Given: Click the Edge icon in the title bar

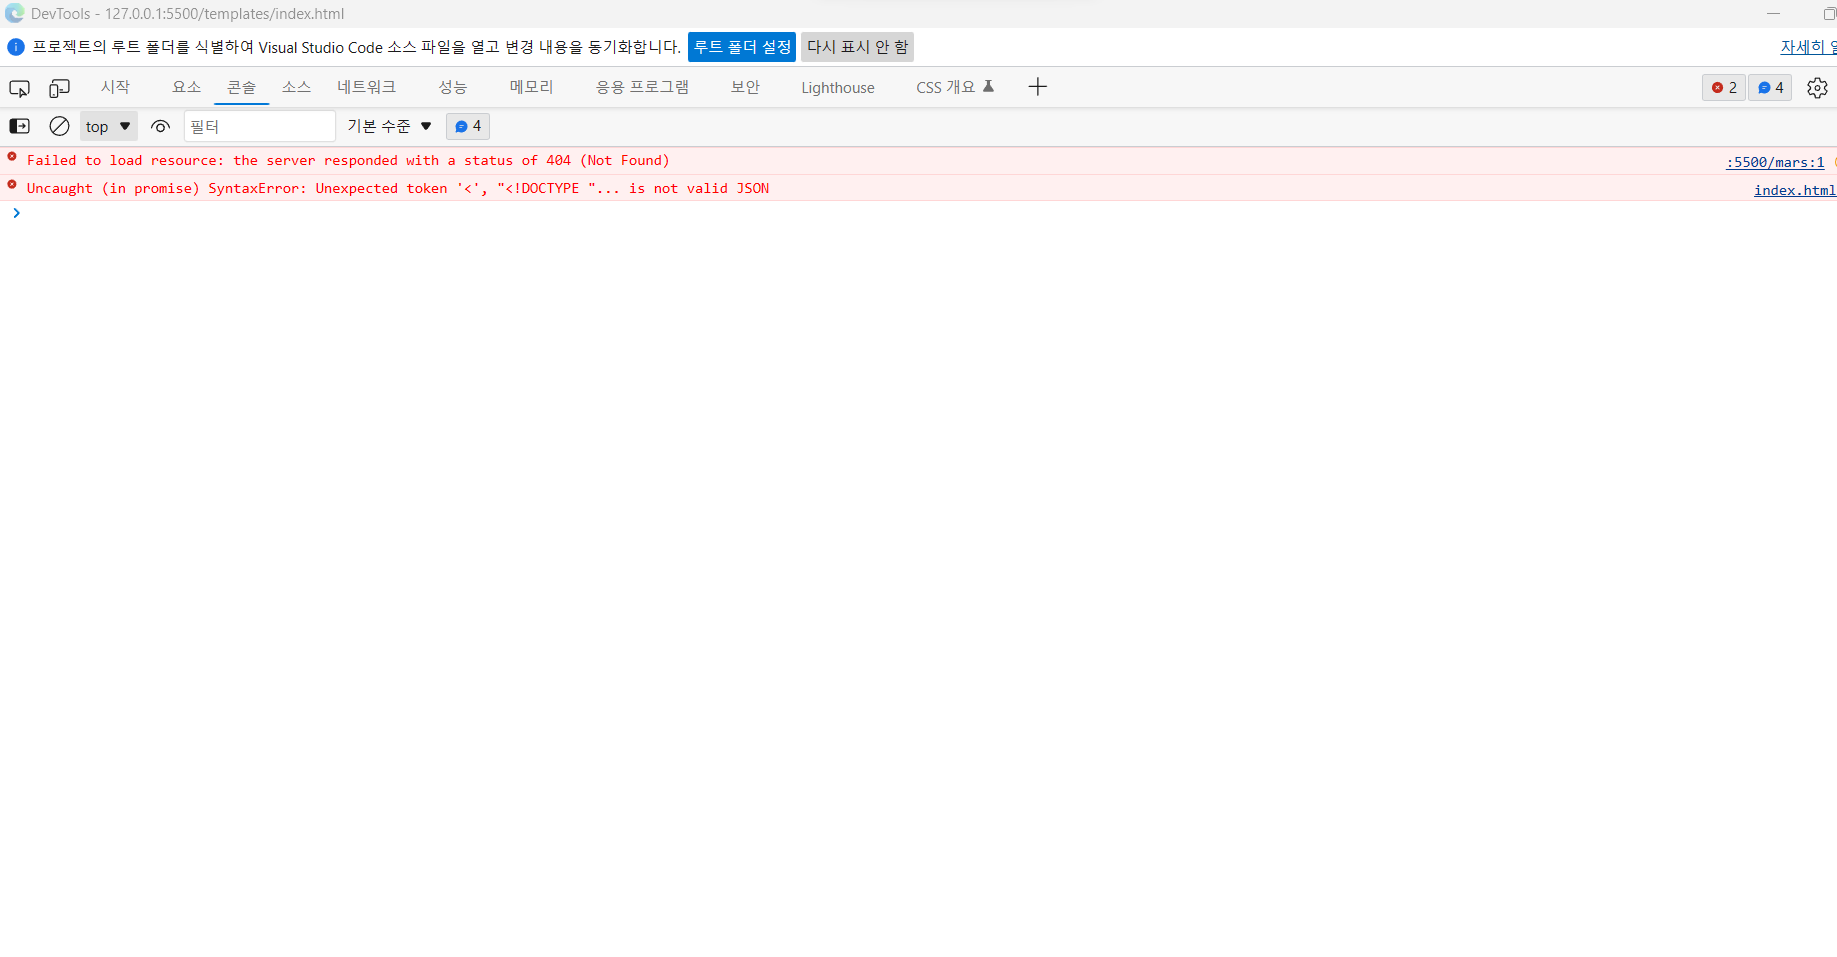Looking at the screenshot, I should [14, 13].
